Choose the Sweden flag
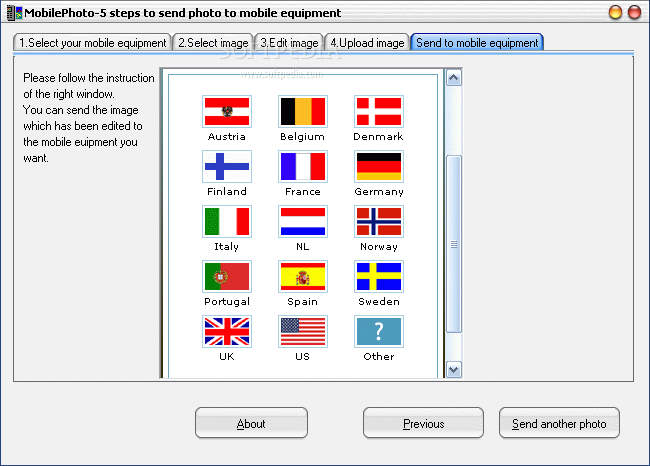 (379, 277)
